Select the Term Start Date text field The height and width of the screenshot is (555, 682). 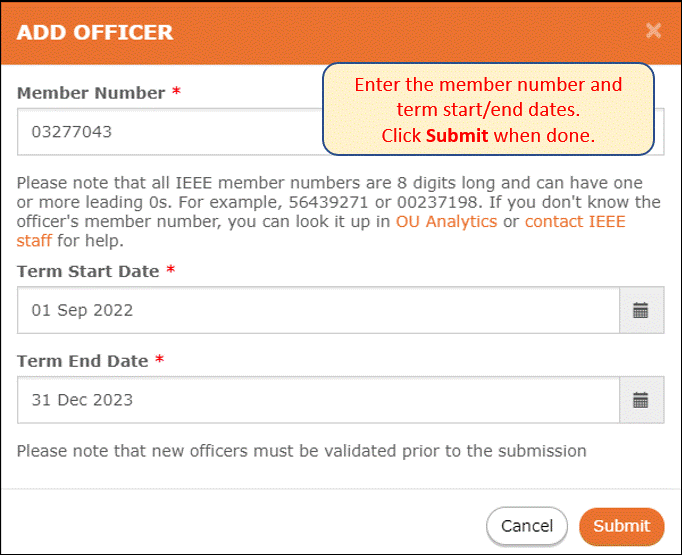tap(318, 310)
